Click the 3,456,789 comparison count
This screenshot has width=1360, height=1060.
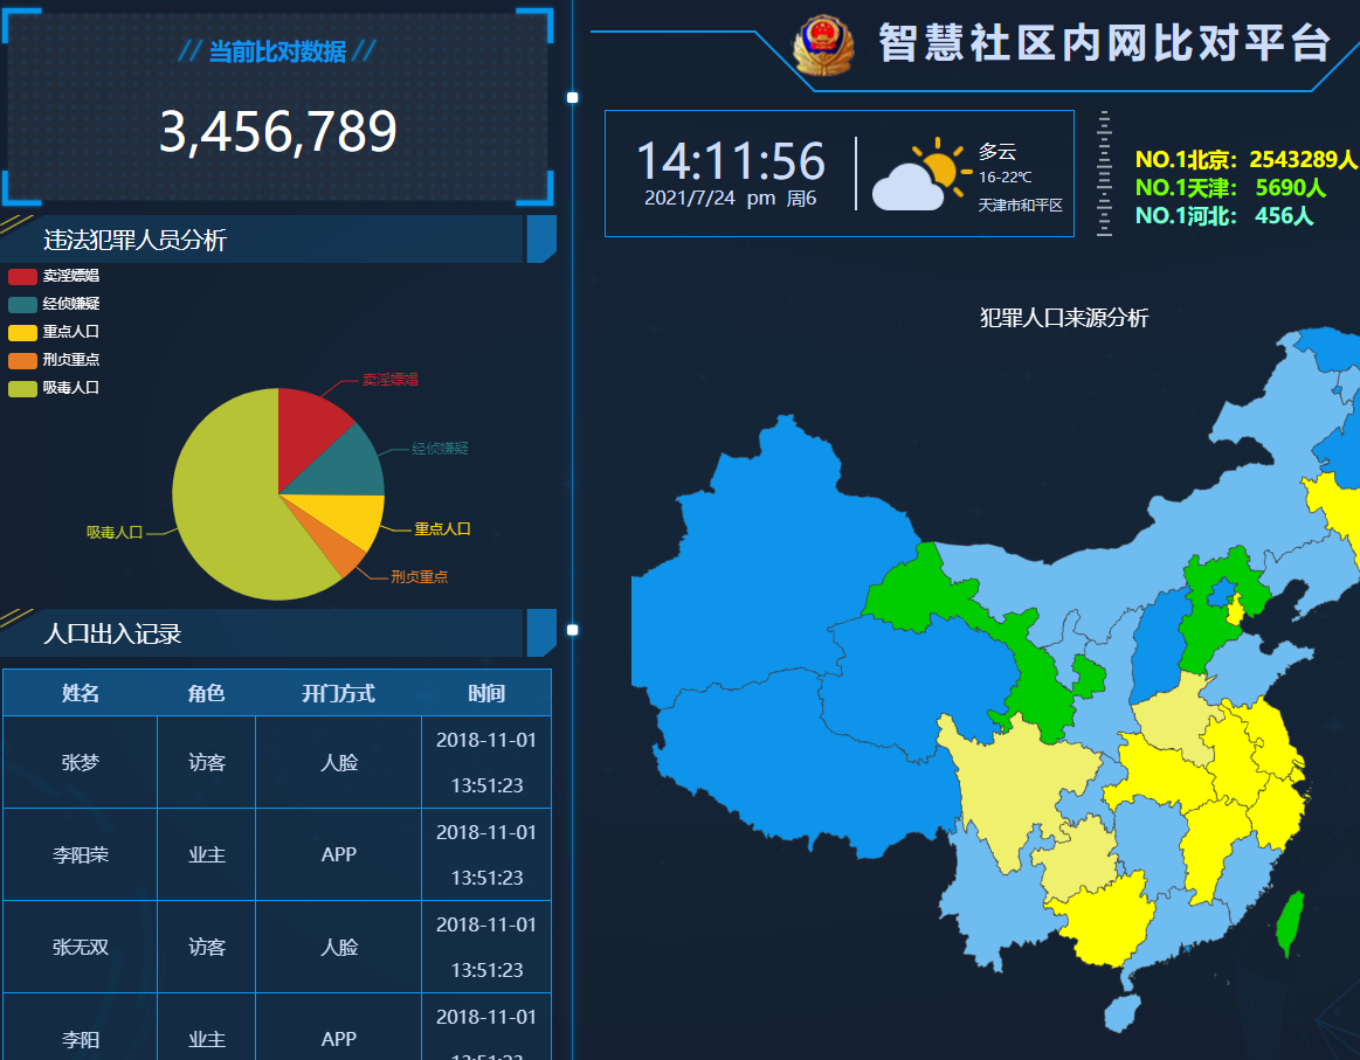(278, 132)
